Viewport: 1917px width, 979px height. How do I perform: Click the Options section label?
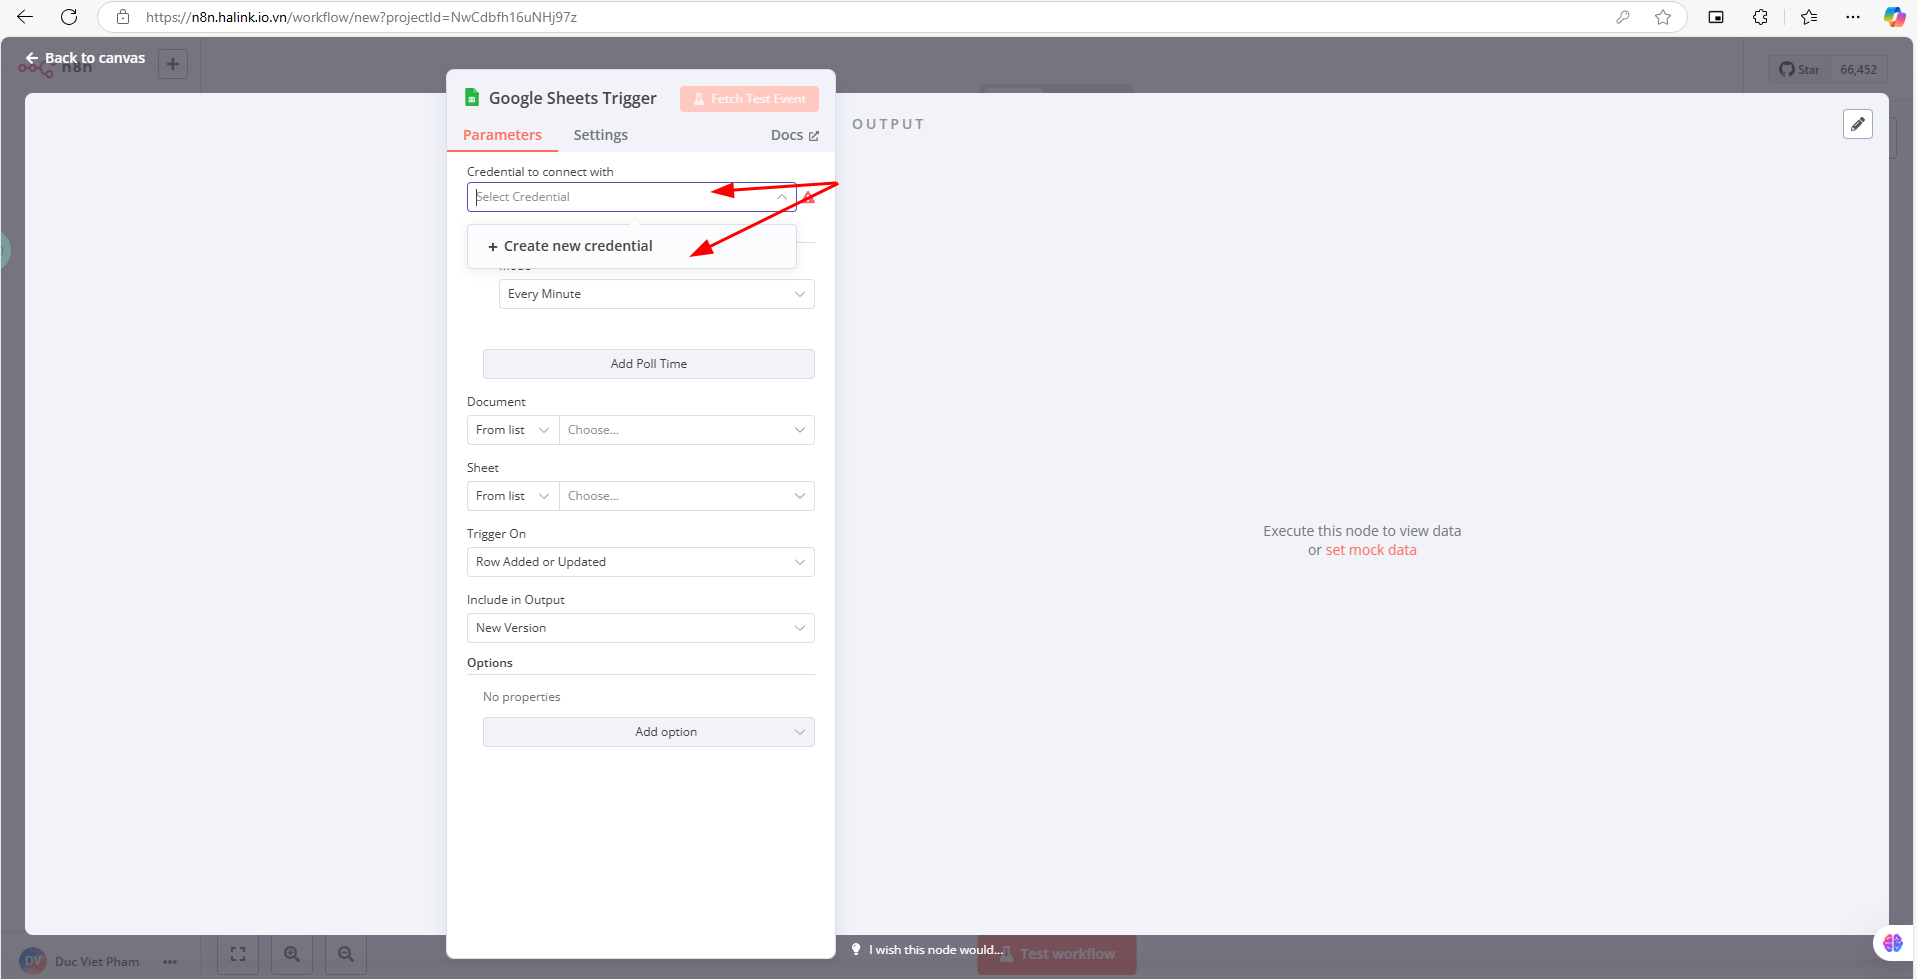tap(490, 663)
